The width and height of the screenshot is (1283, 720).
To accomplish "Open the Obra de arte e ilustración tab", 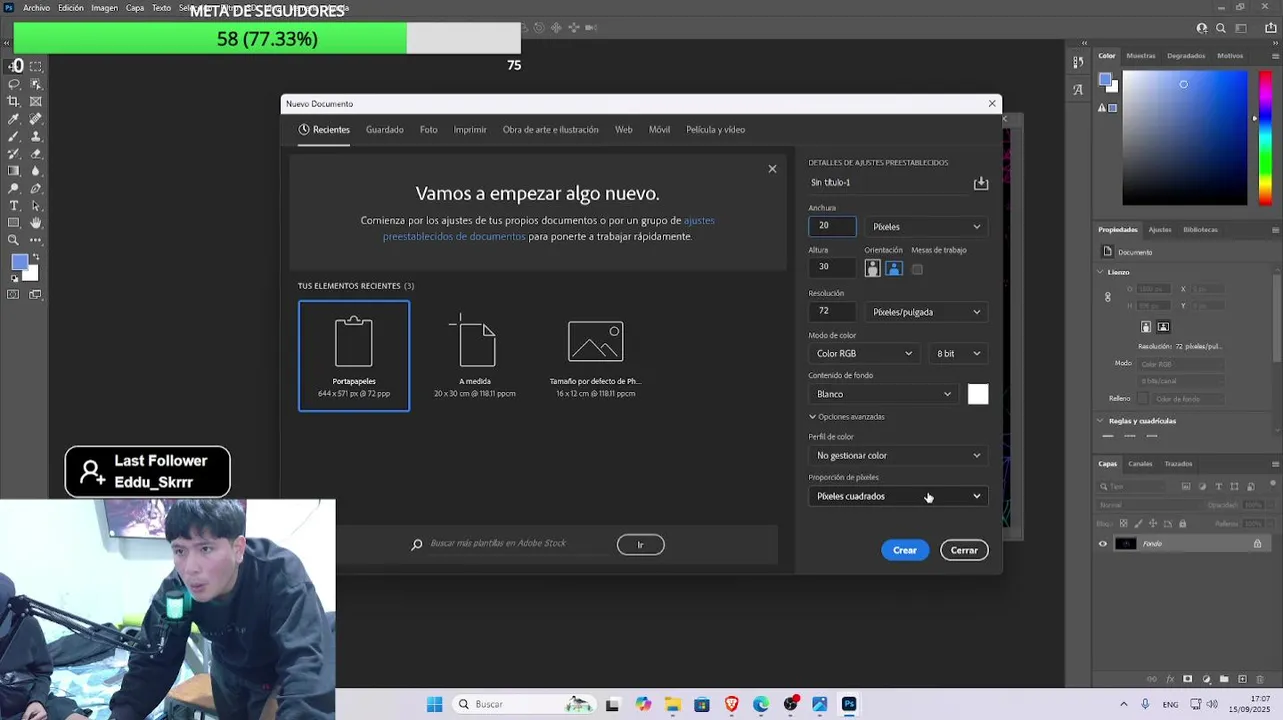I will (550, 130).
